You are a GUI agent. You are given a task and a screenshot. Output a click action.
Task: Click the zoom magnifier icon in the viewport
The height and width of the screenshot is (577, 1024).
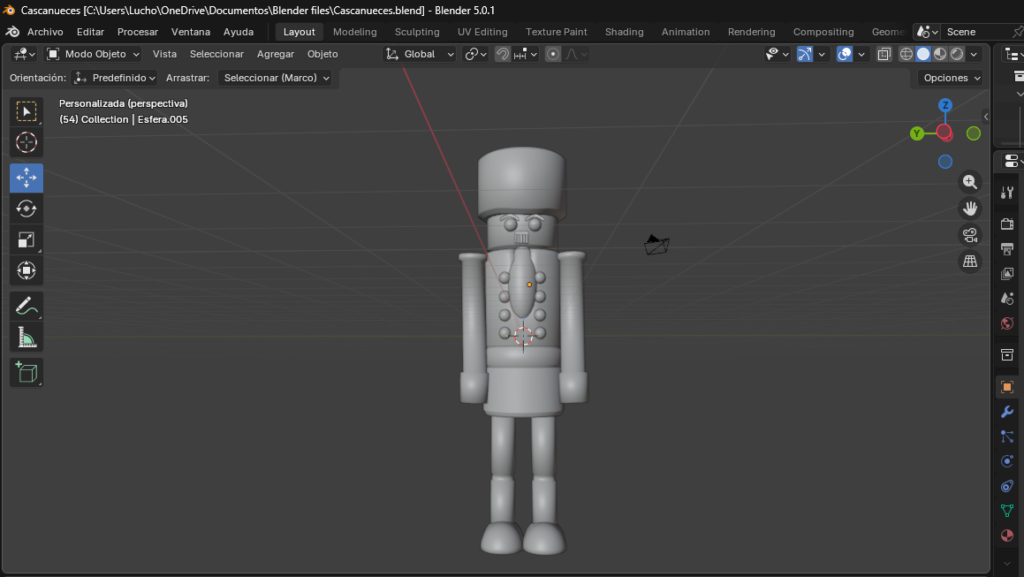click(x=969, y=182)
